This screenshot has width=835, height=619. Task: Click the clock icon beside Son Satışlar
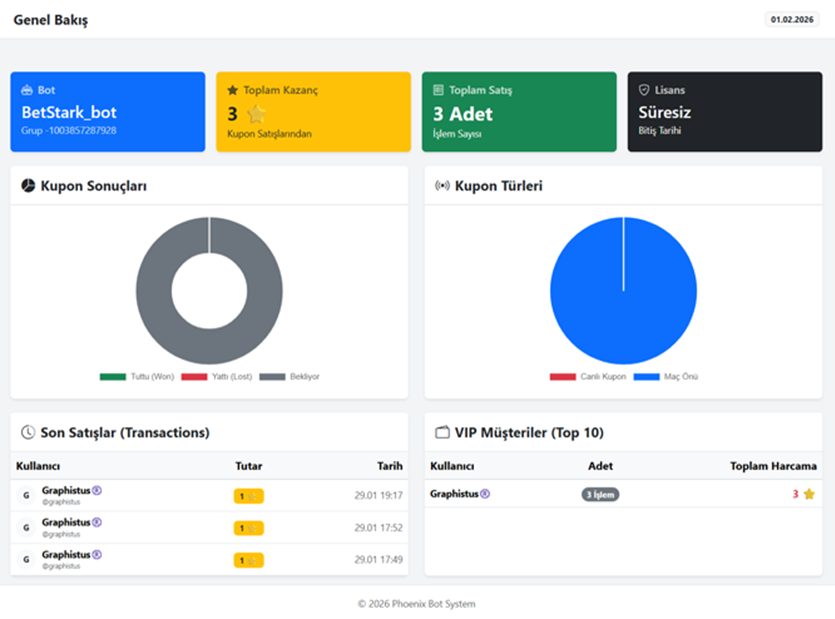point(28,433)
